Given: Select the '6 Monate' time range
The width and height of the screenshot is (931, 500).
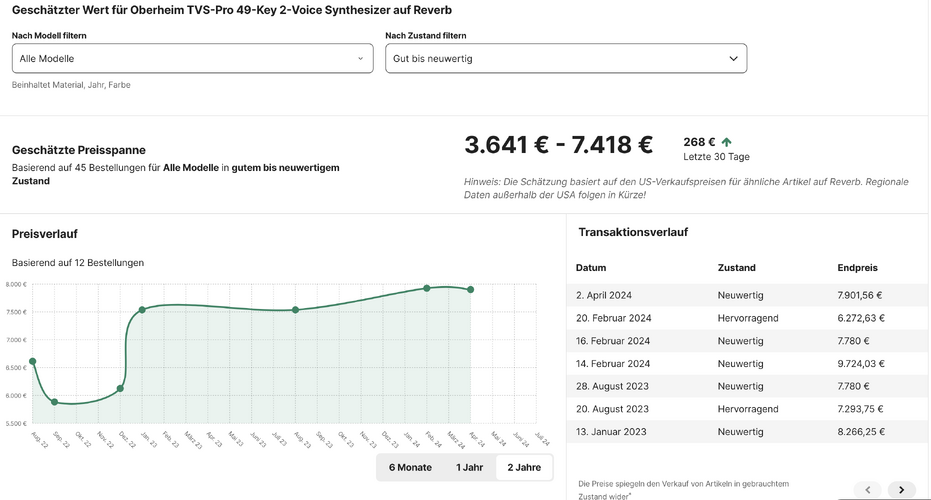Looking at the screenshot, I should 410,467.
